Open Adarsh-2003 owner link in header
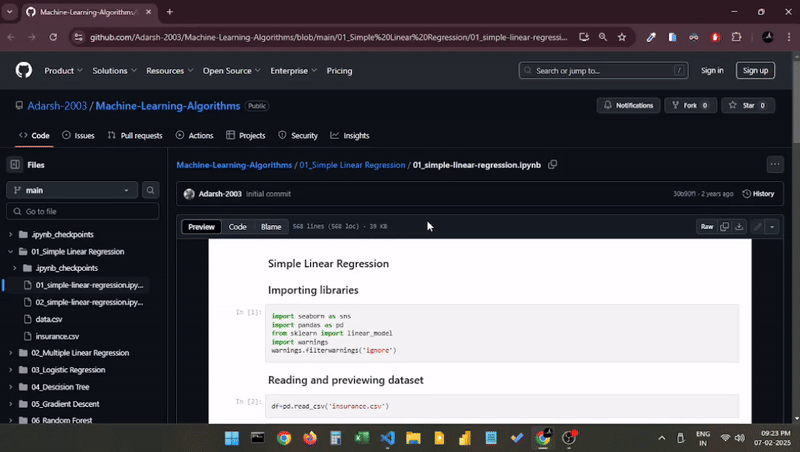The width and height of the screenshot is (800, 452). click(x=57, y=106)
